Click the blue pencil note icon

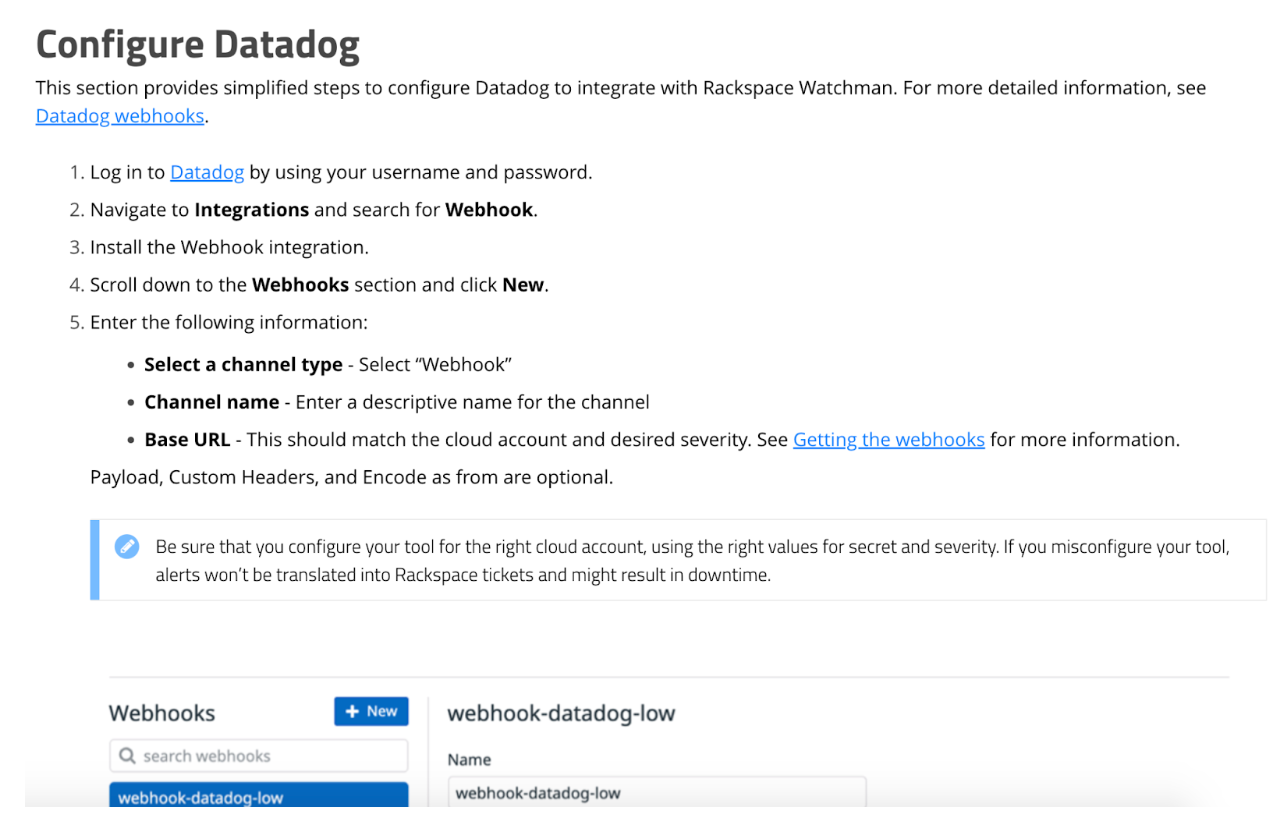pyautogui.click(x=127, y=547)
